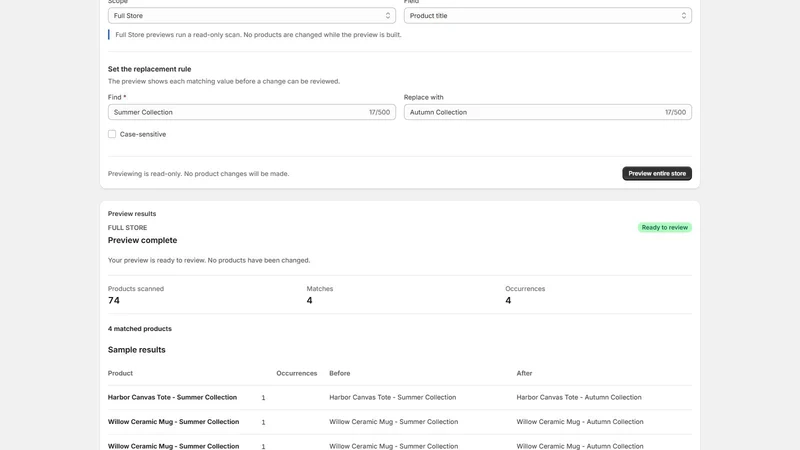Click the After column header

tap(524, 373)
